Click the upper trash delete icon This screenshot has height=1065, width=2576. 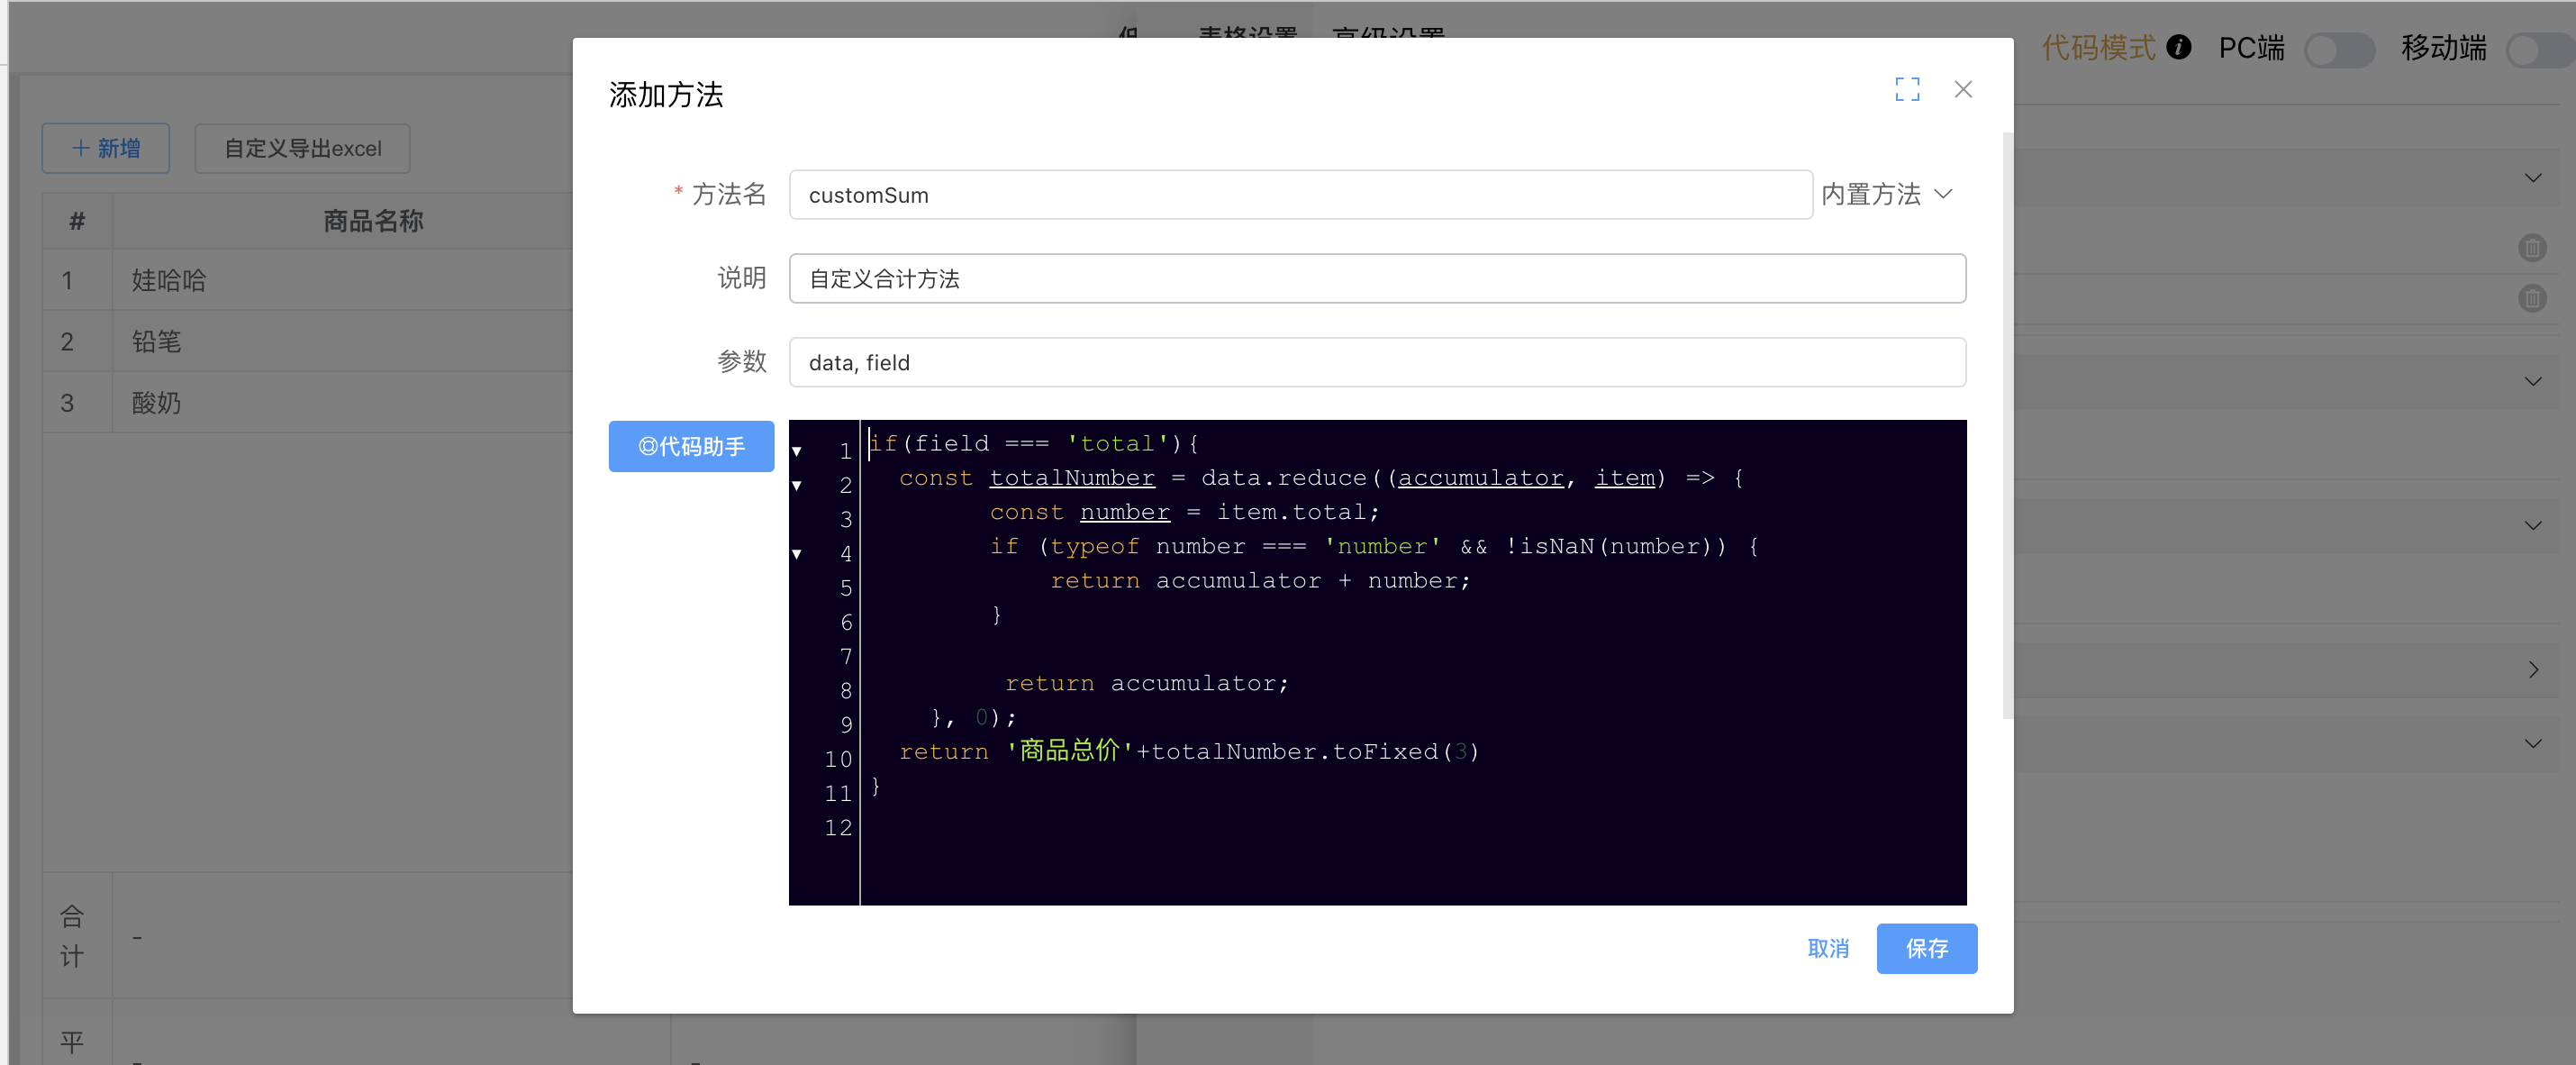pyautogui.click(x=2531, y=248)
